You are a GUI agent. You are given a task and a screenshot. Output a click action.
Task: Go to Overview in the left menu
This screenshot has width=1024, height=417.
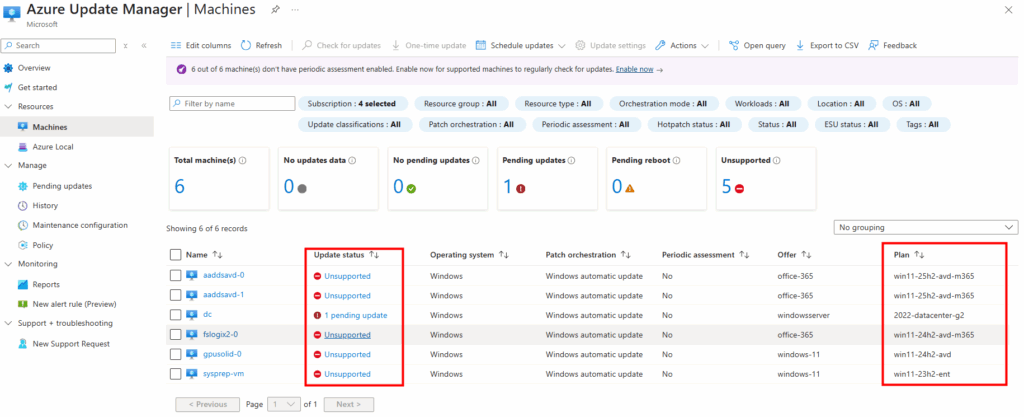click(x=33, y=68)
